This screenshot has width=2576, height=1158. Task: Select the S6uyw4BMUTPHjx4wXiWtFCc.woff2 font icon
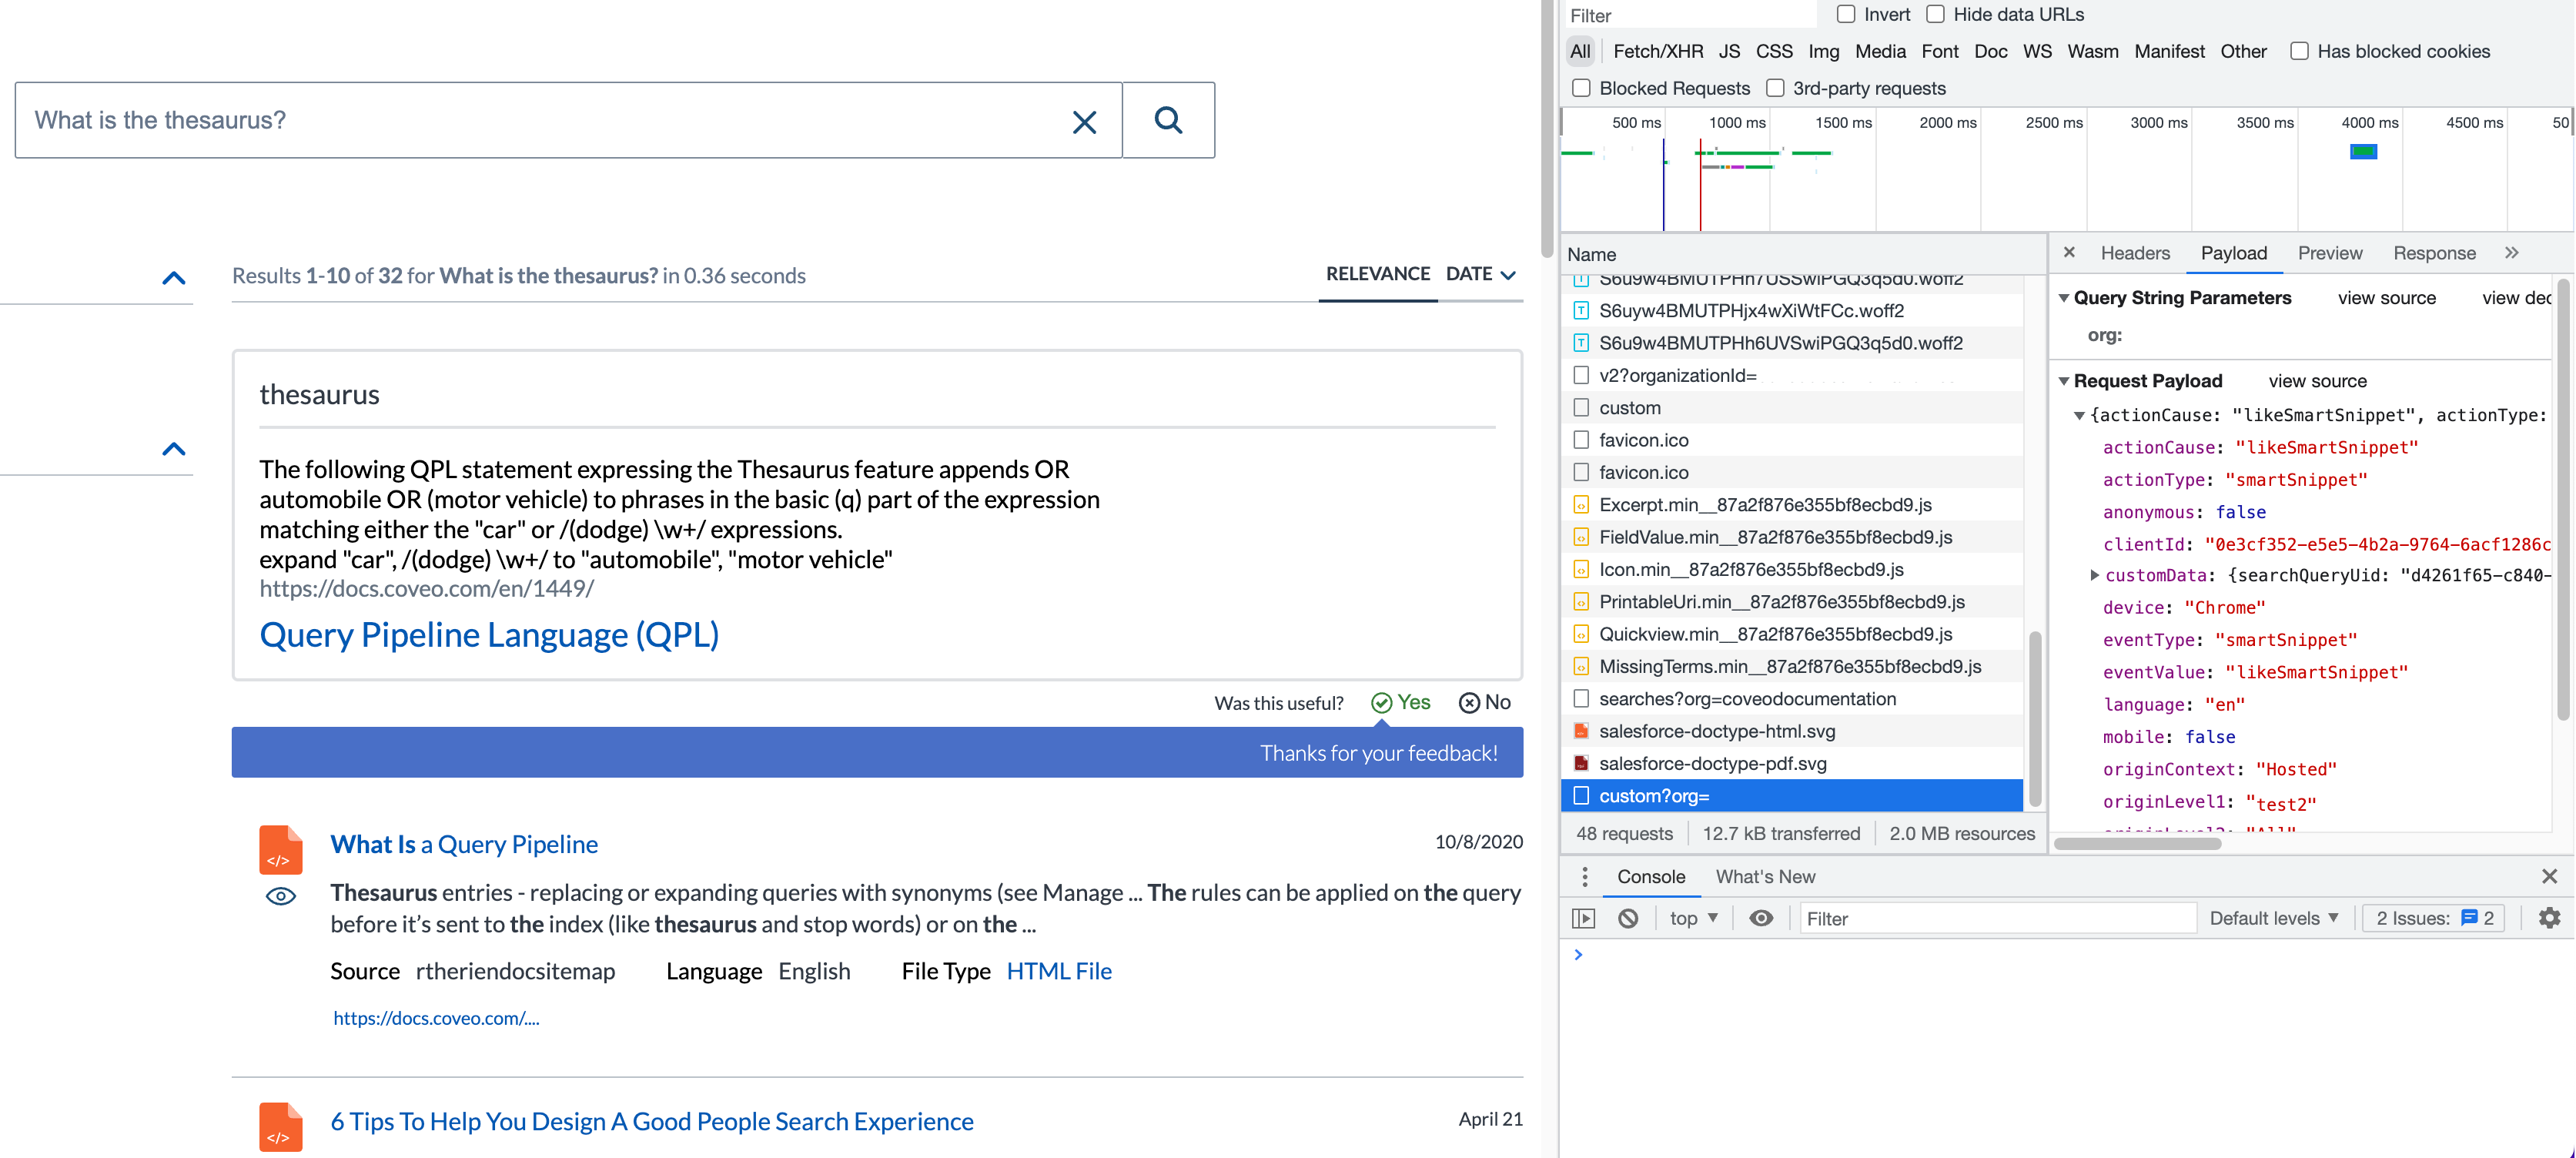coord(1581,311)
